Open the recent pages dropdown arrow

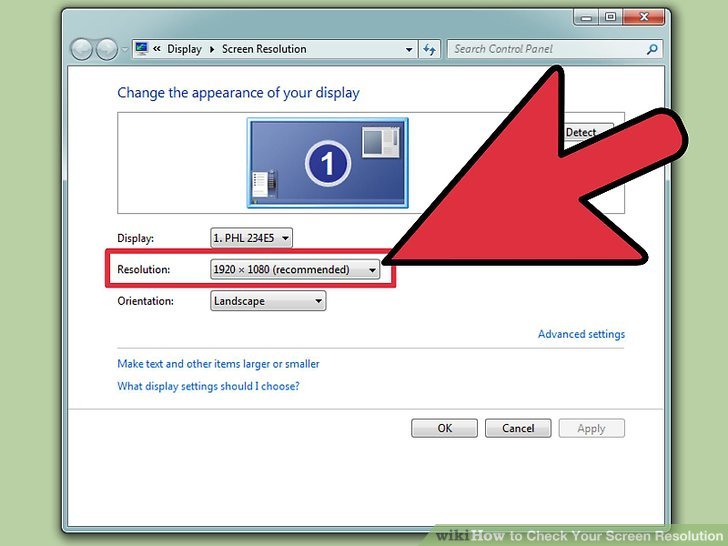tap(124, 49)
